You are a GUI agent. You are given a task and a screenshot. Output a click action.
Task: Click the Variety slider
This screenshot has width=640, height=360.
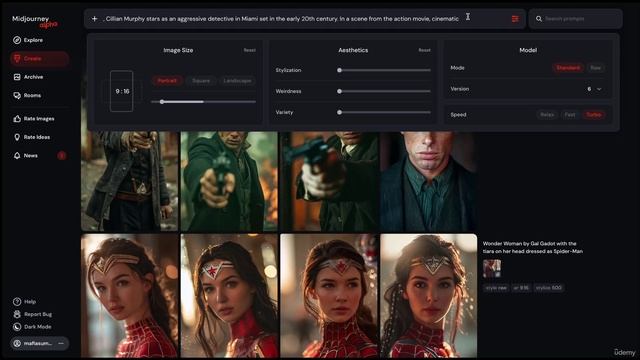[x=384, y=112]
